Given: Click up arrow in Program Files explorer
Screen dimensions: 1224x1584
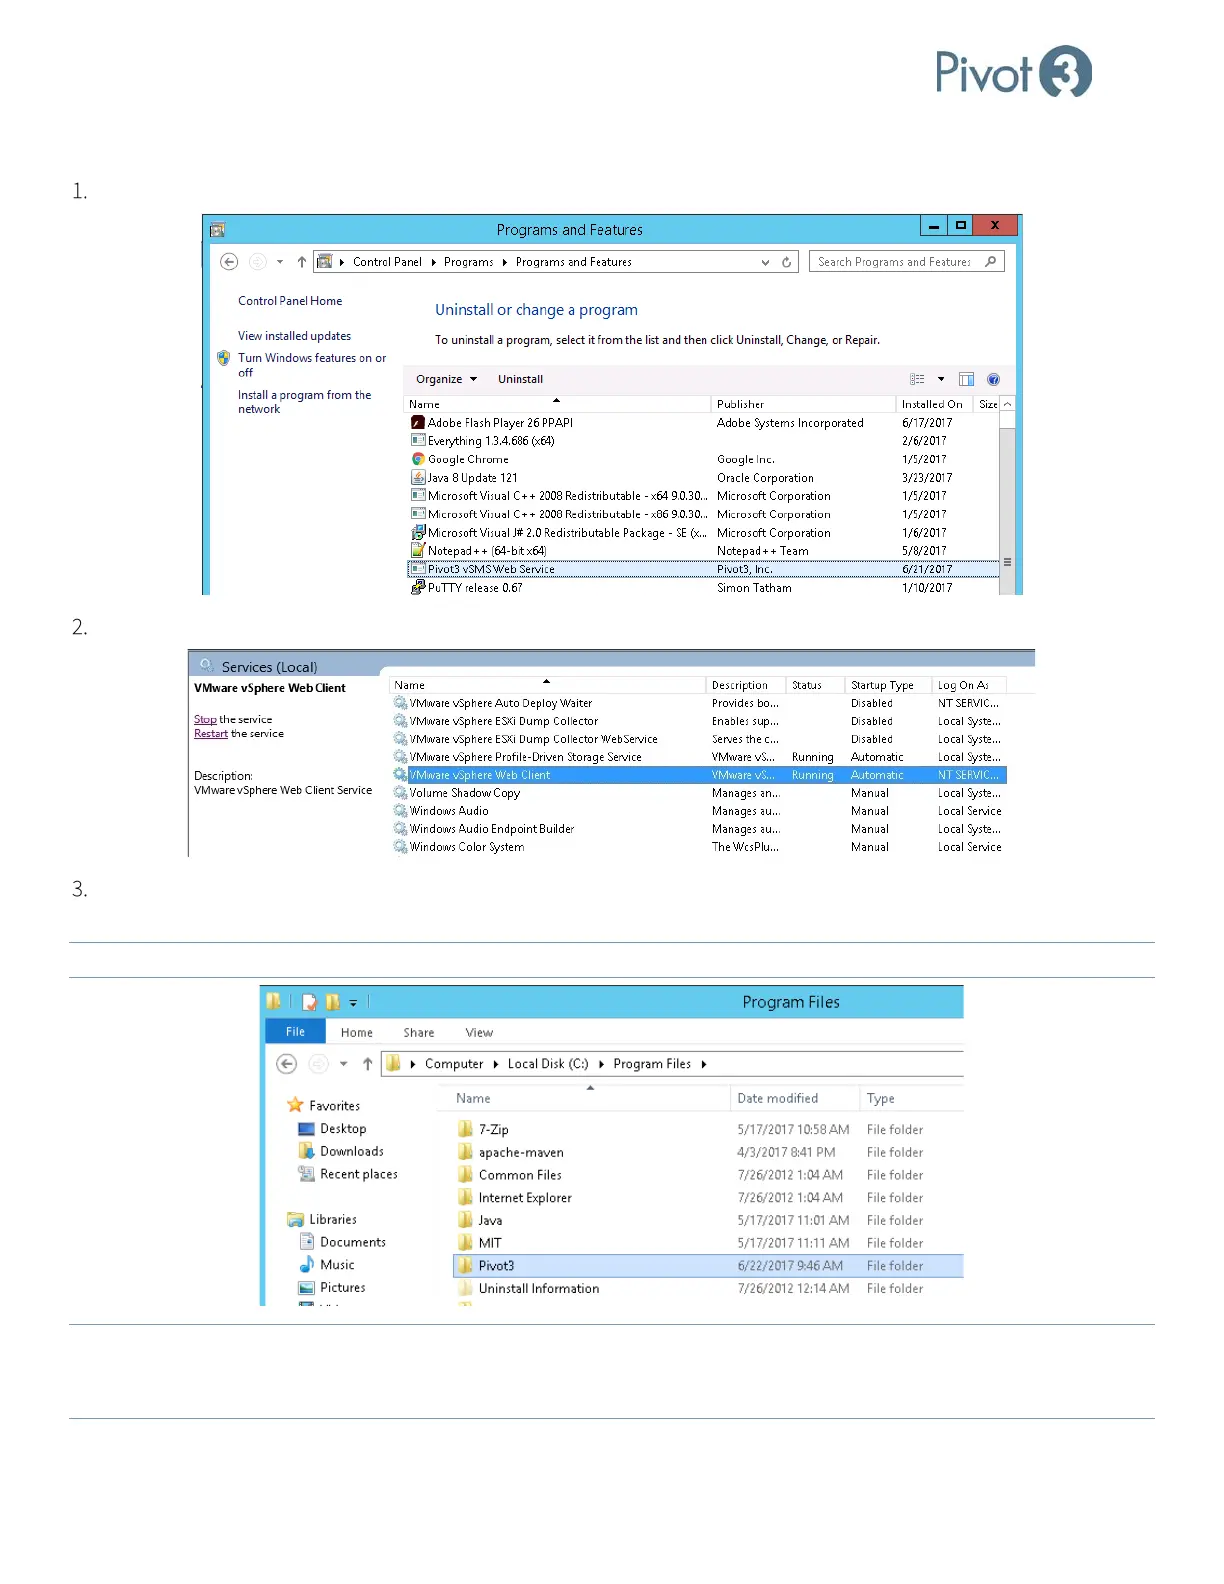Looking at the screenshot, I should (367, 1064).
